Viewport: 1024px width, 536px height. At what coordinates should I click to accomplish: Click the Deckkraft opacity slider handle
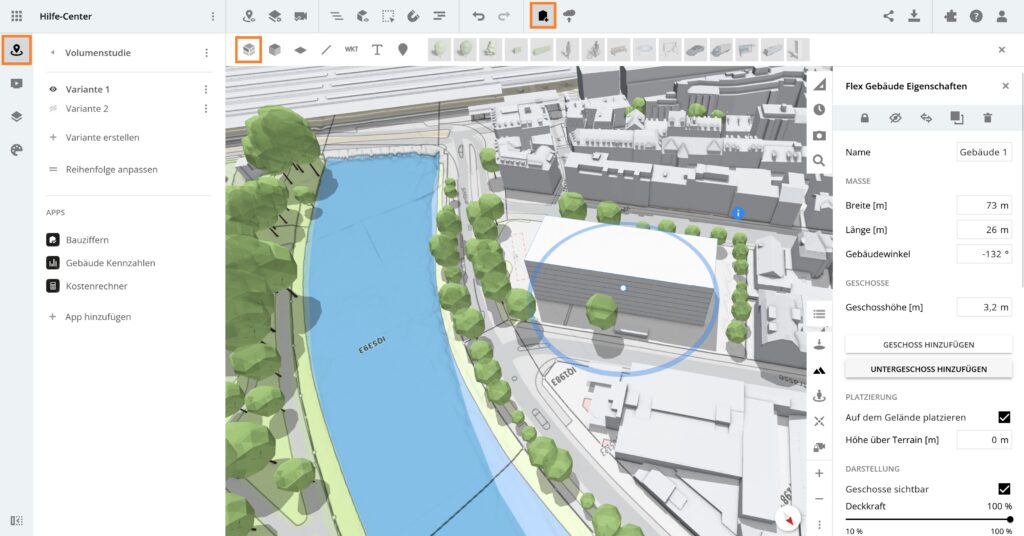1010,519
